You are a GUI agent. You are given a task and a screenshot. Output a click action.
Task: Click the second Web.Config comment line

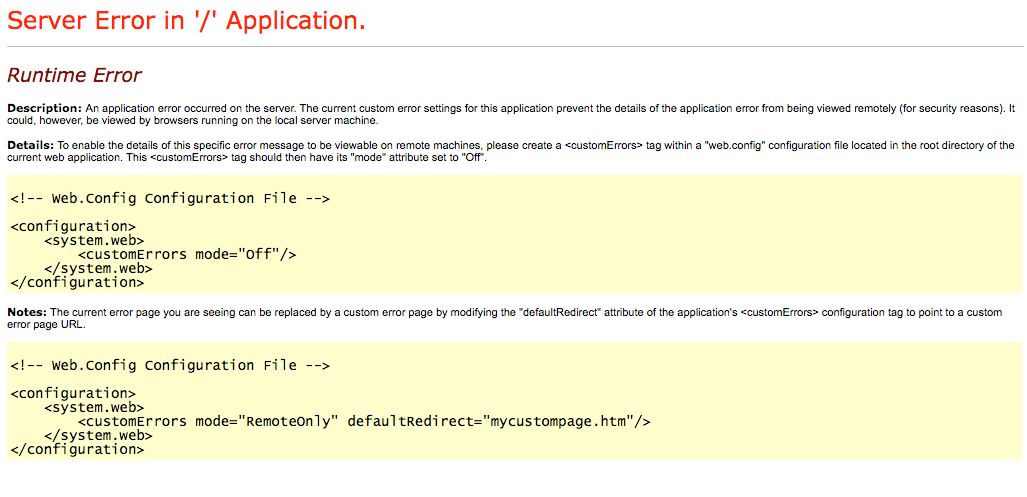171,366
